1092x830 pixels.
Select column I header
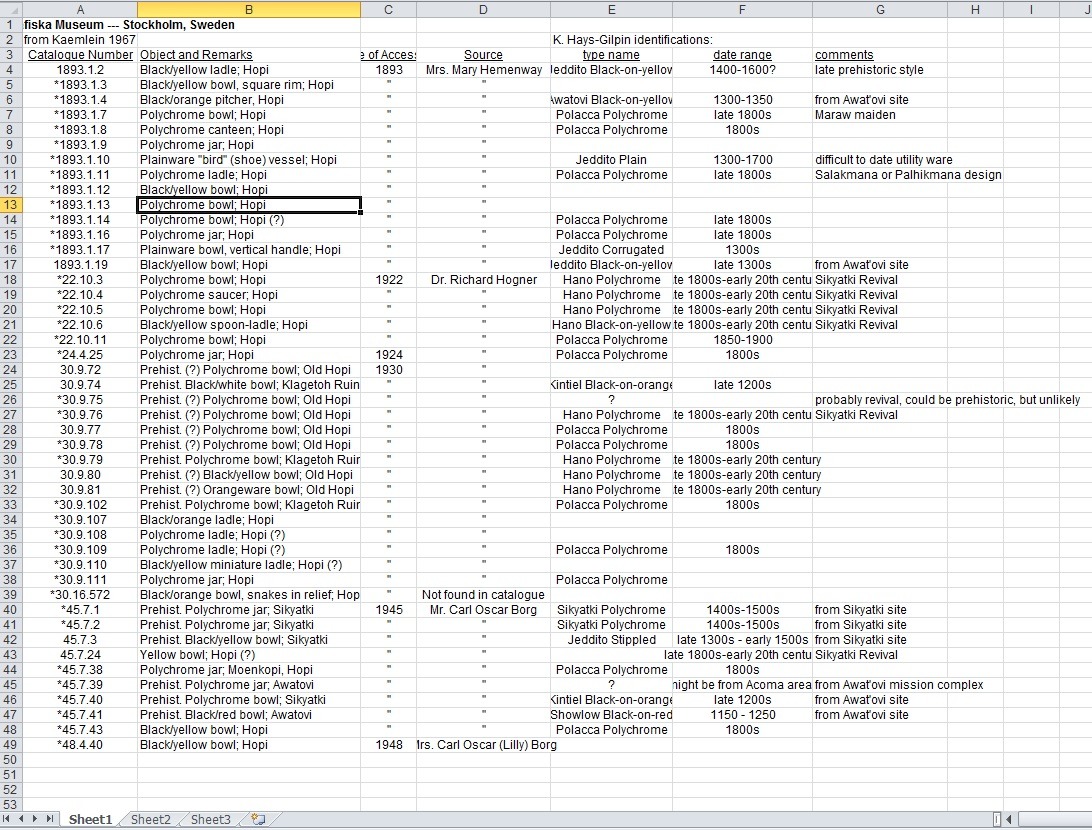[x=1031, y=9]
